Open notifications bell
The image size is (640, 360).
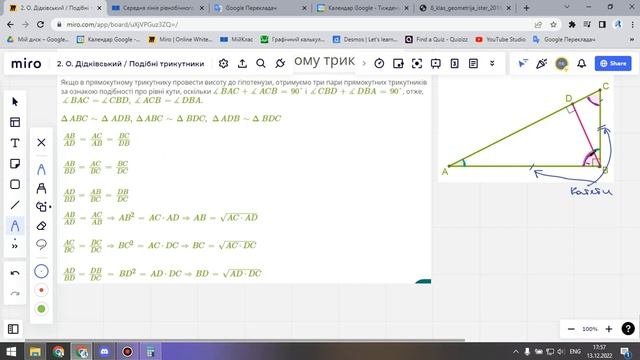582,63
